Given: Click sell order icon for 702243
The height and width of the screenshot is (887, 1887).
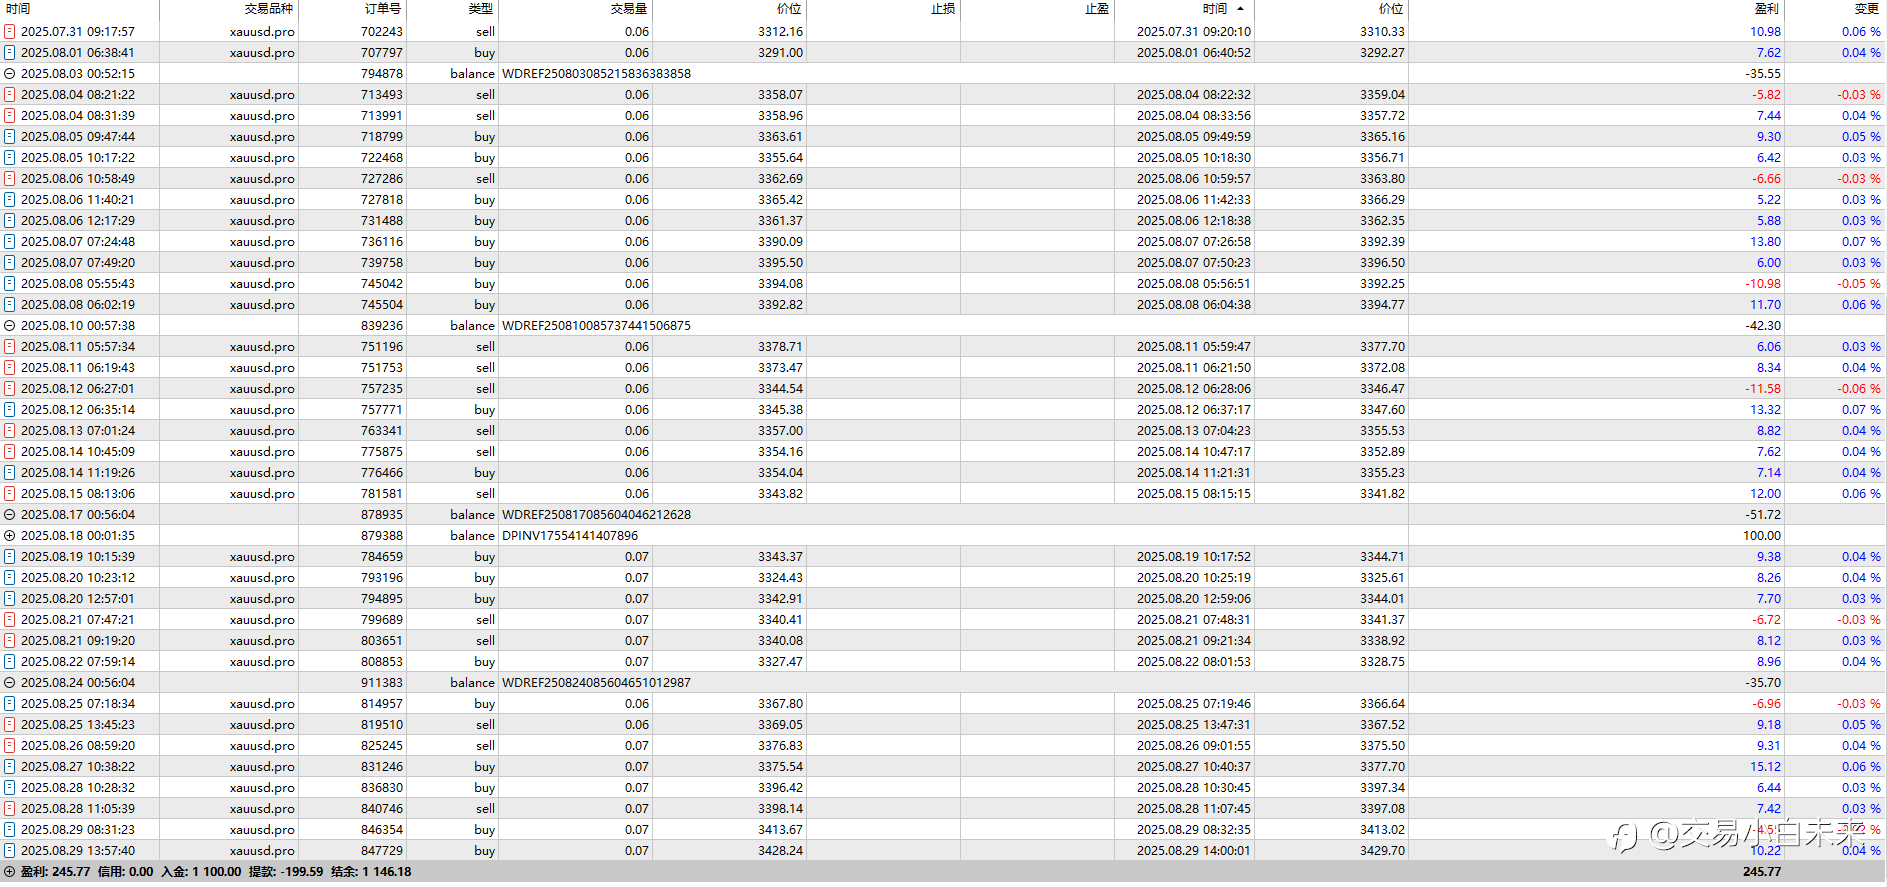Looking at the screenshot, I should [x=10, y=32].
